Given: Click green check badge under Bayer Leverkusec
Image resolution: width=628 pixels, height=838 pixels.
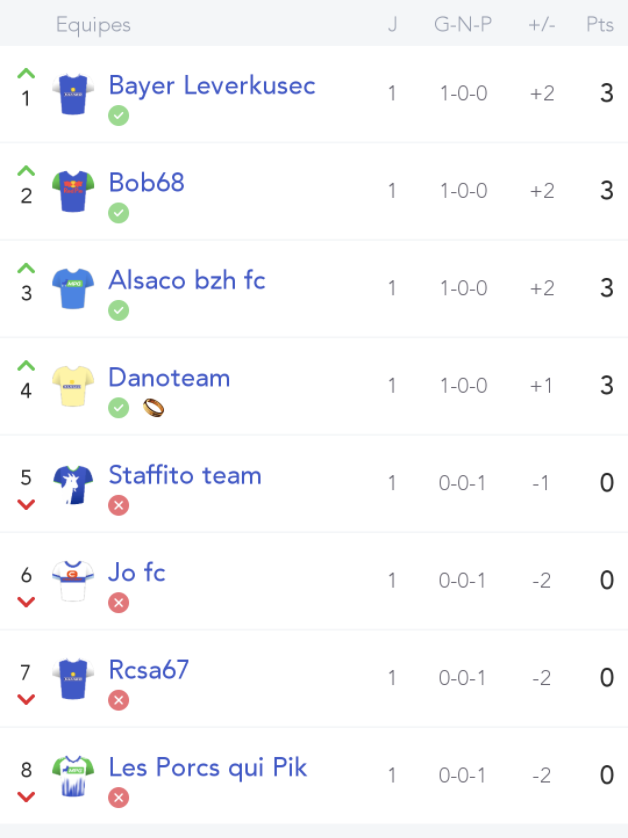Looking at the screenshot, I should coord(119,115).
